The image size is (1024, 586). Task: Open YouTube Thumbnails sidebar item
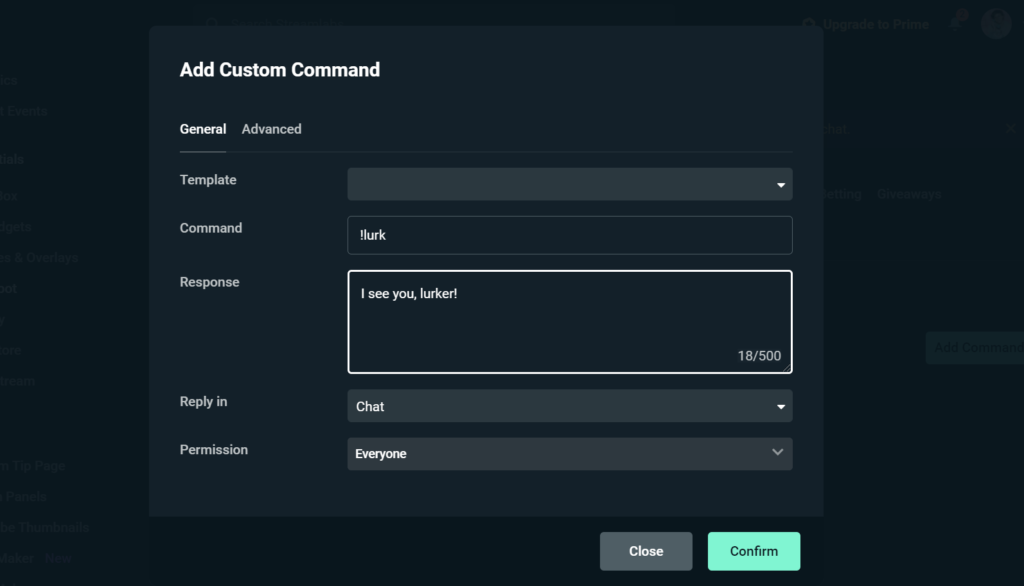[x=44, y=527]
